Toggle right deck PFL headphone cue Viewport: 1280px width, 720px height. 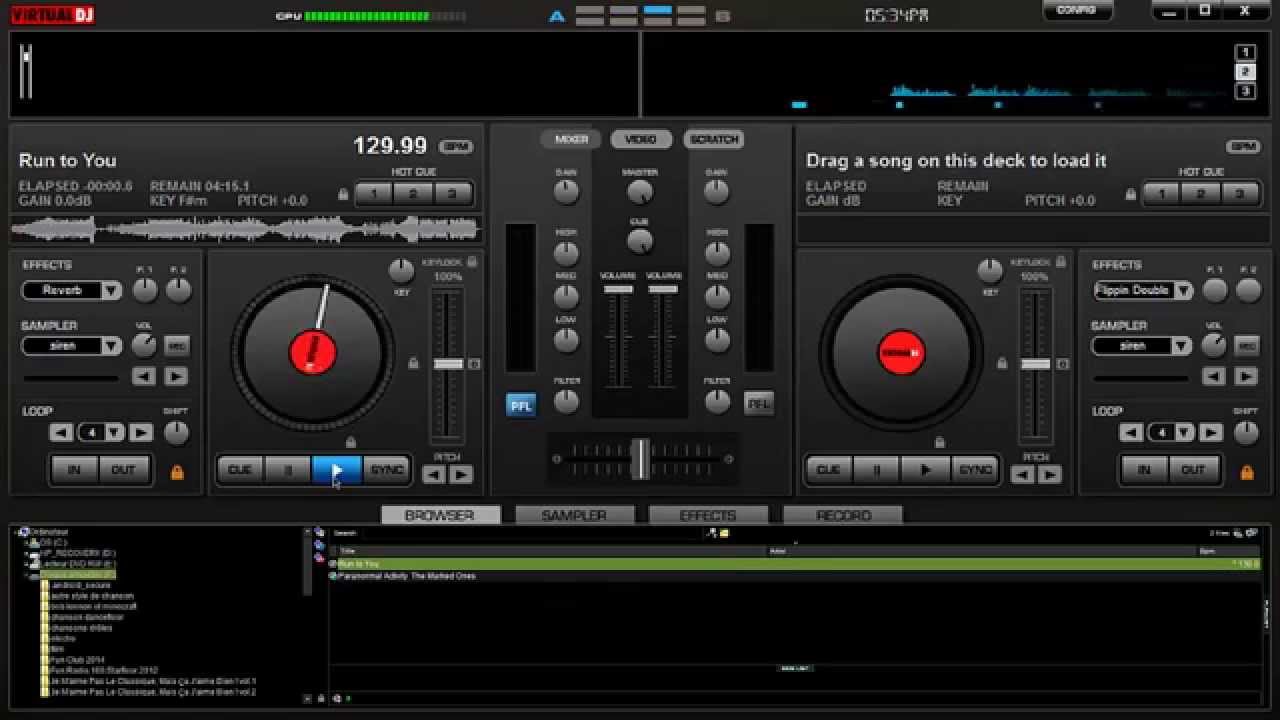759,405
